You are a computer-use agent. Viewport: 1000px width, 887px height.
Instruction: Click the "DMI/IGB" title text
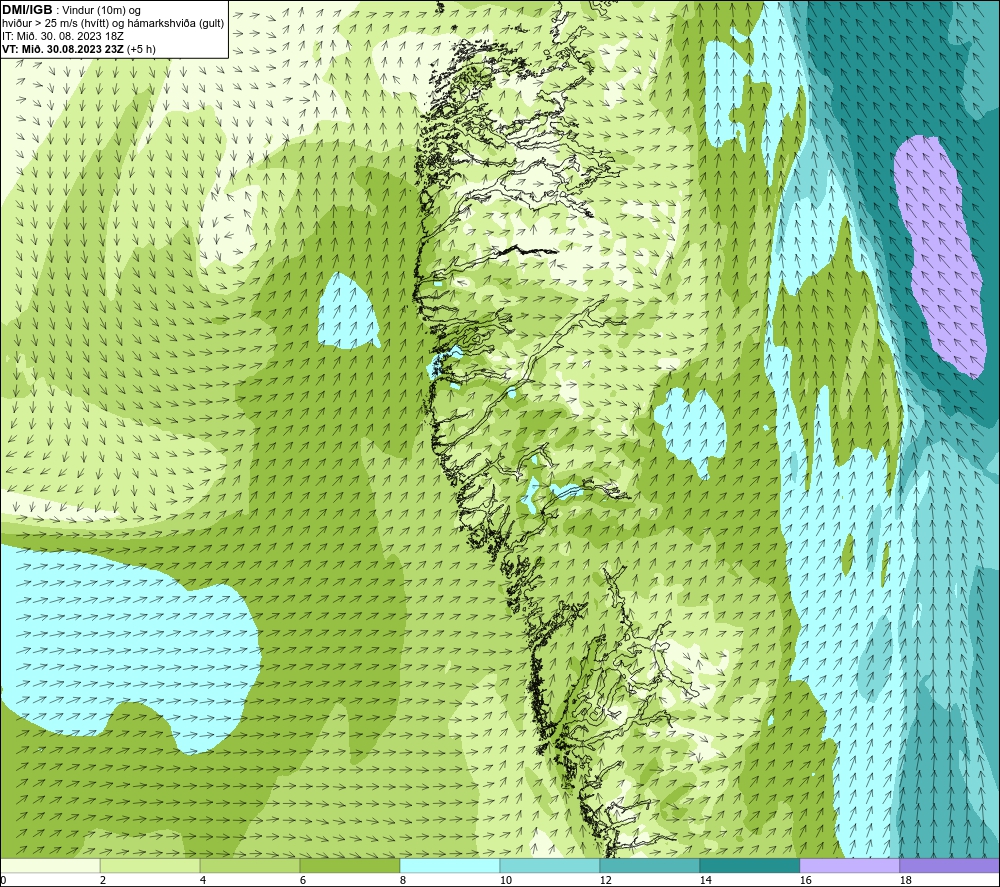coord(27,10)
